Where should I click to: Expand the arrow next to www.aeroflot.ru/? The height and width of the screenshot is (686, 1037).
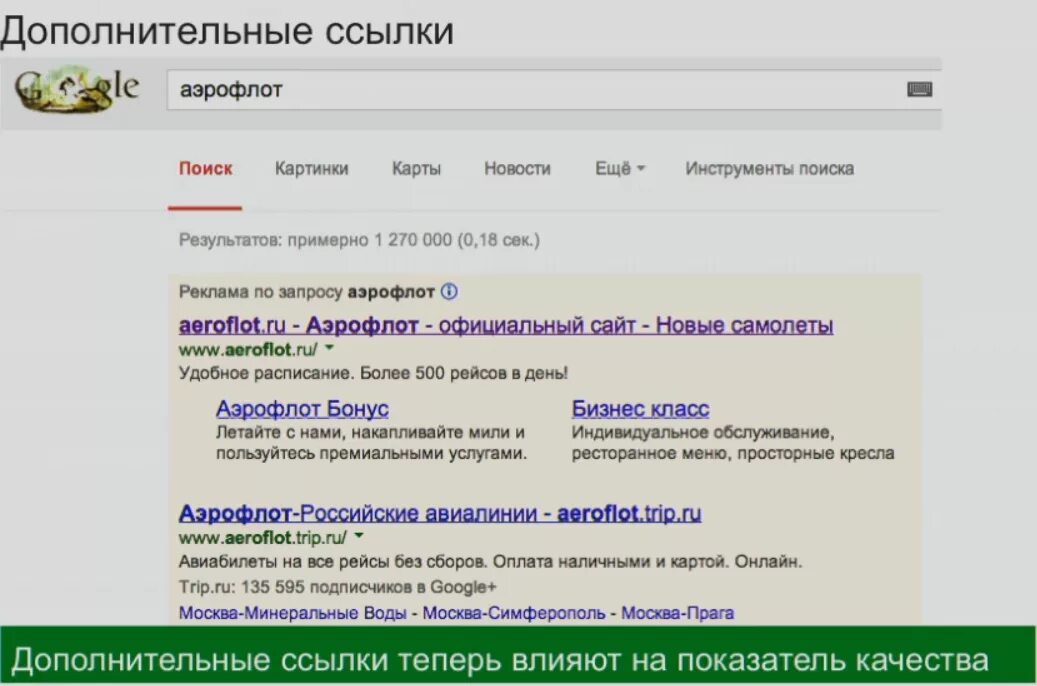329,347
